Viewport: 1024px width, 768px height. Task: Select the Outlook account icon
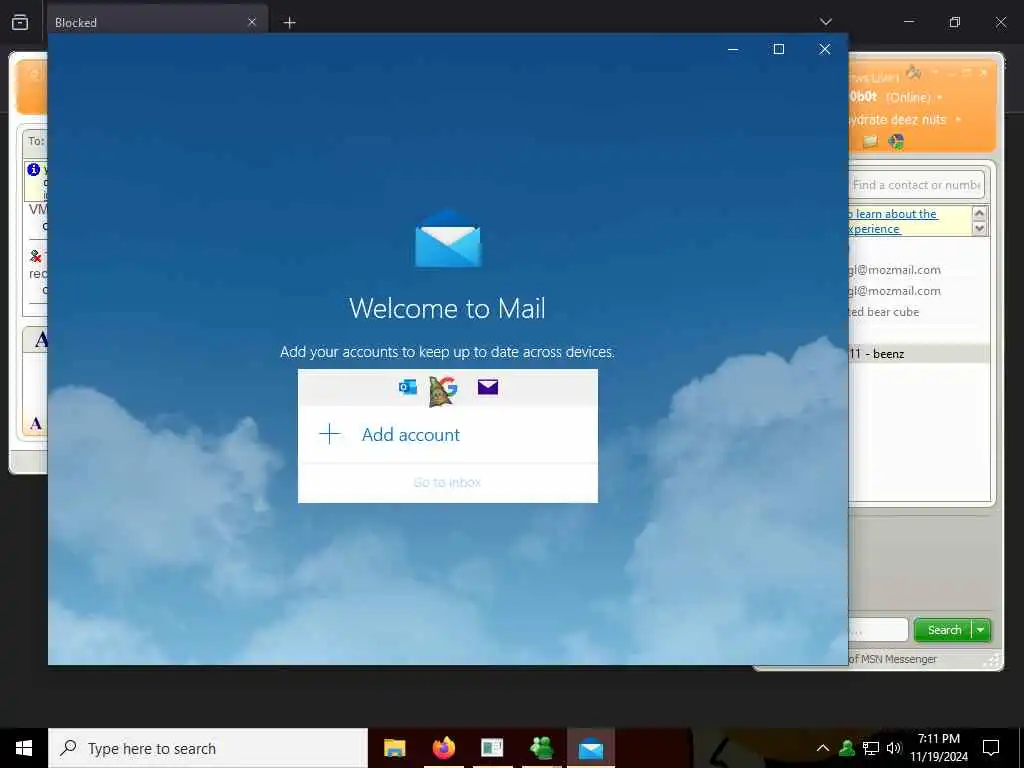[x=408, y=387]
